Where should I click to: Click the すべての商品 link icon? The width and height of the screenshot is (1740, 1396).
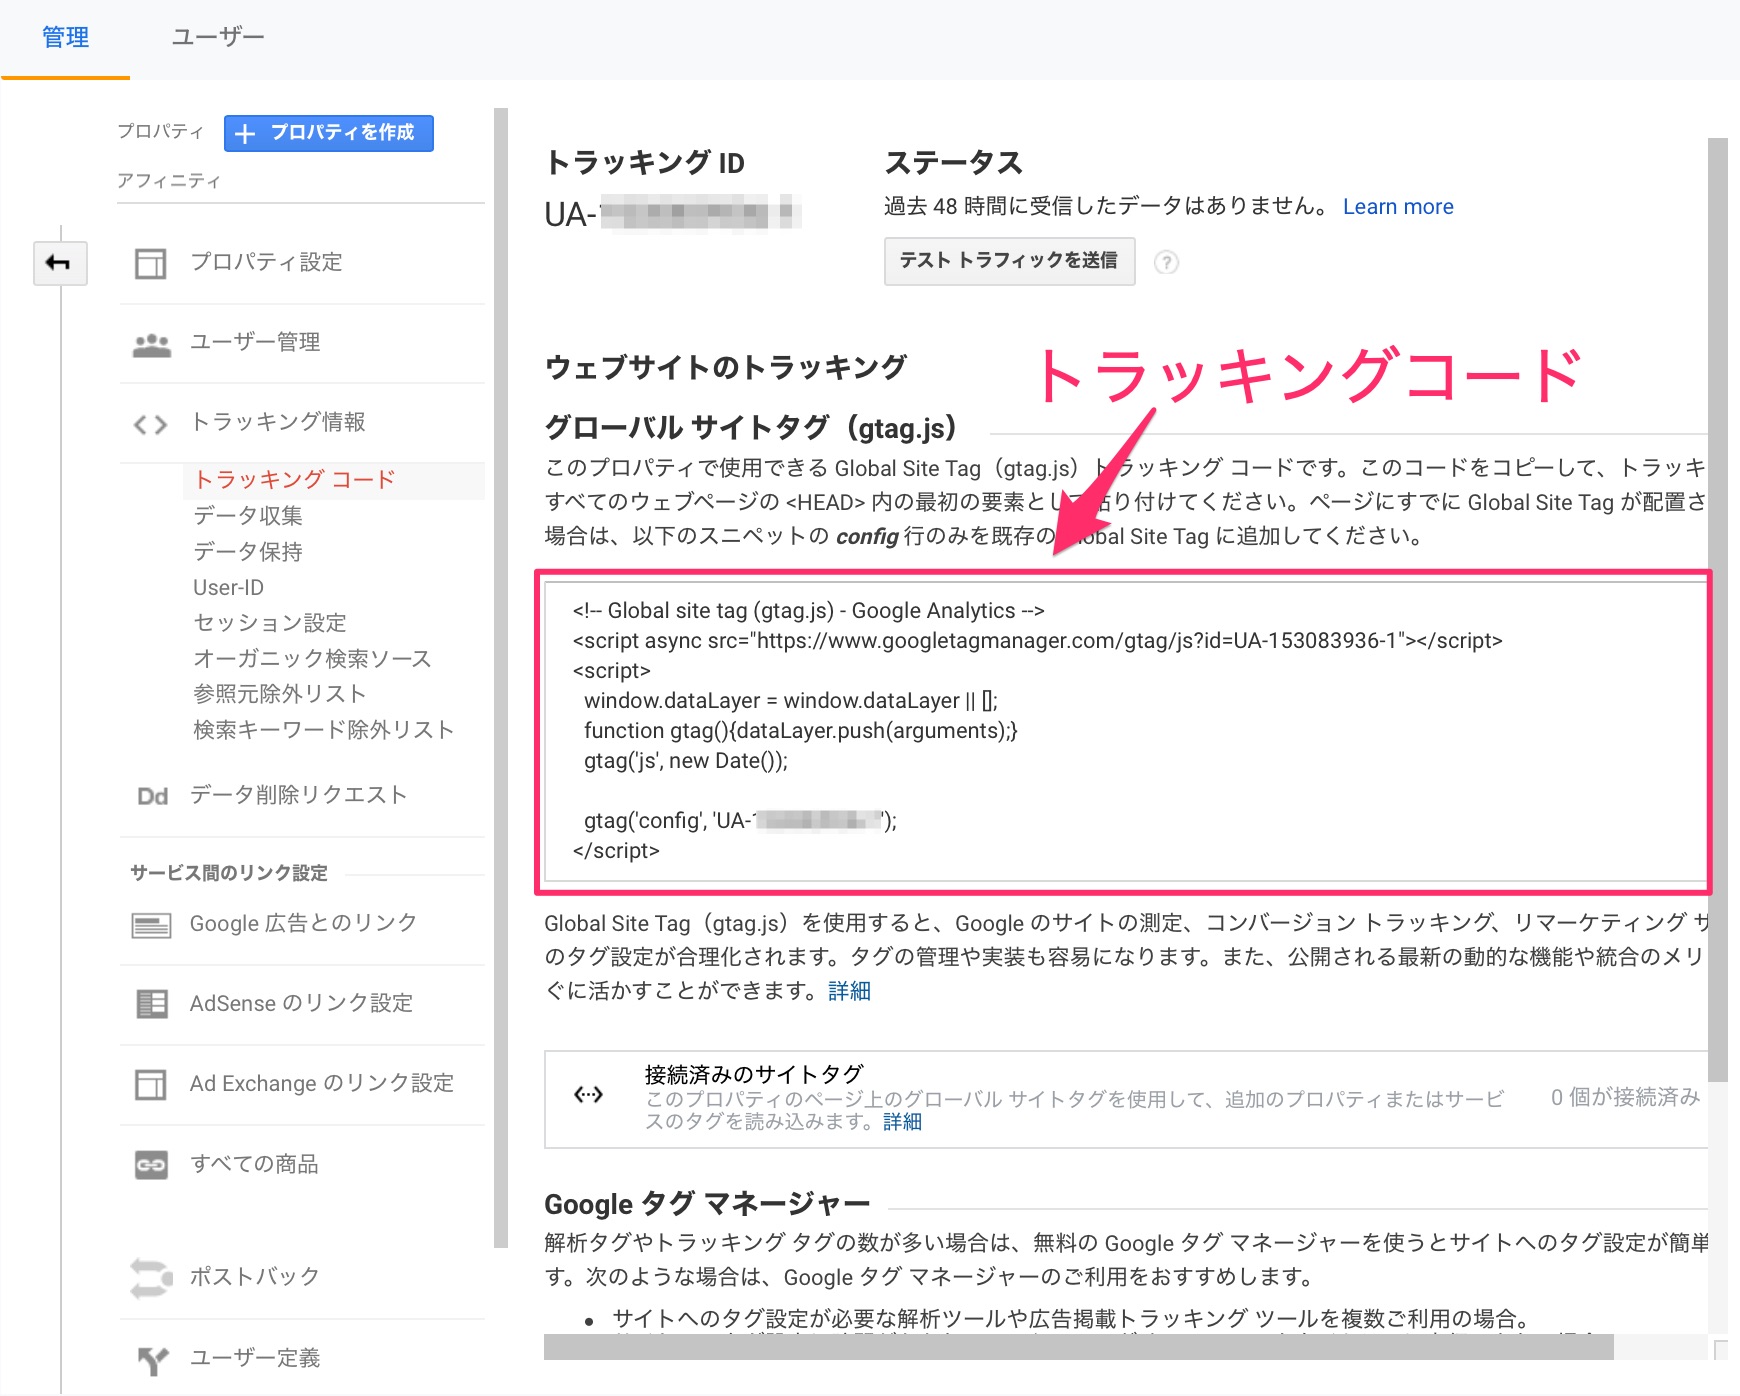151,1165
